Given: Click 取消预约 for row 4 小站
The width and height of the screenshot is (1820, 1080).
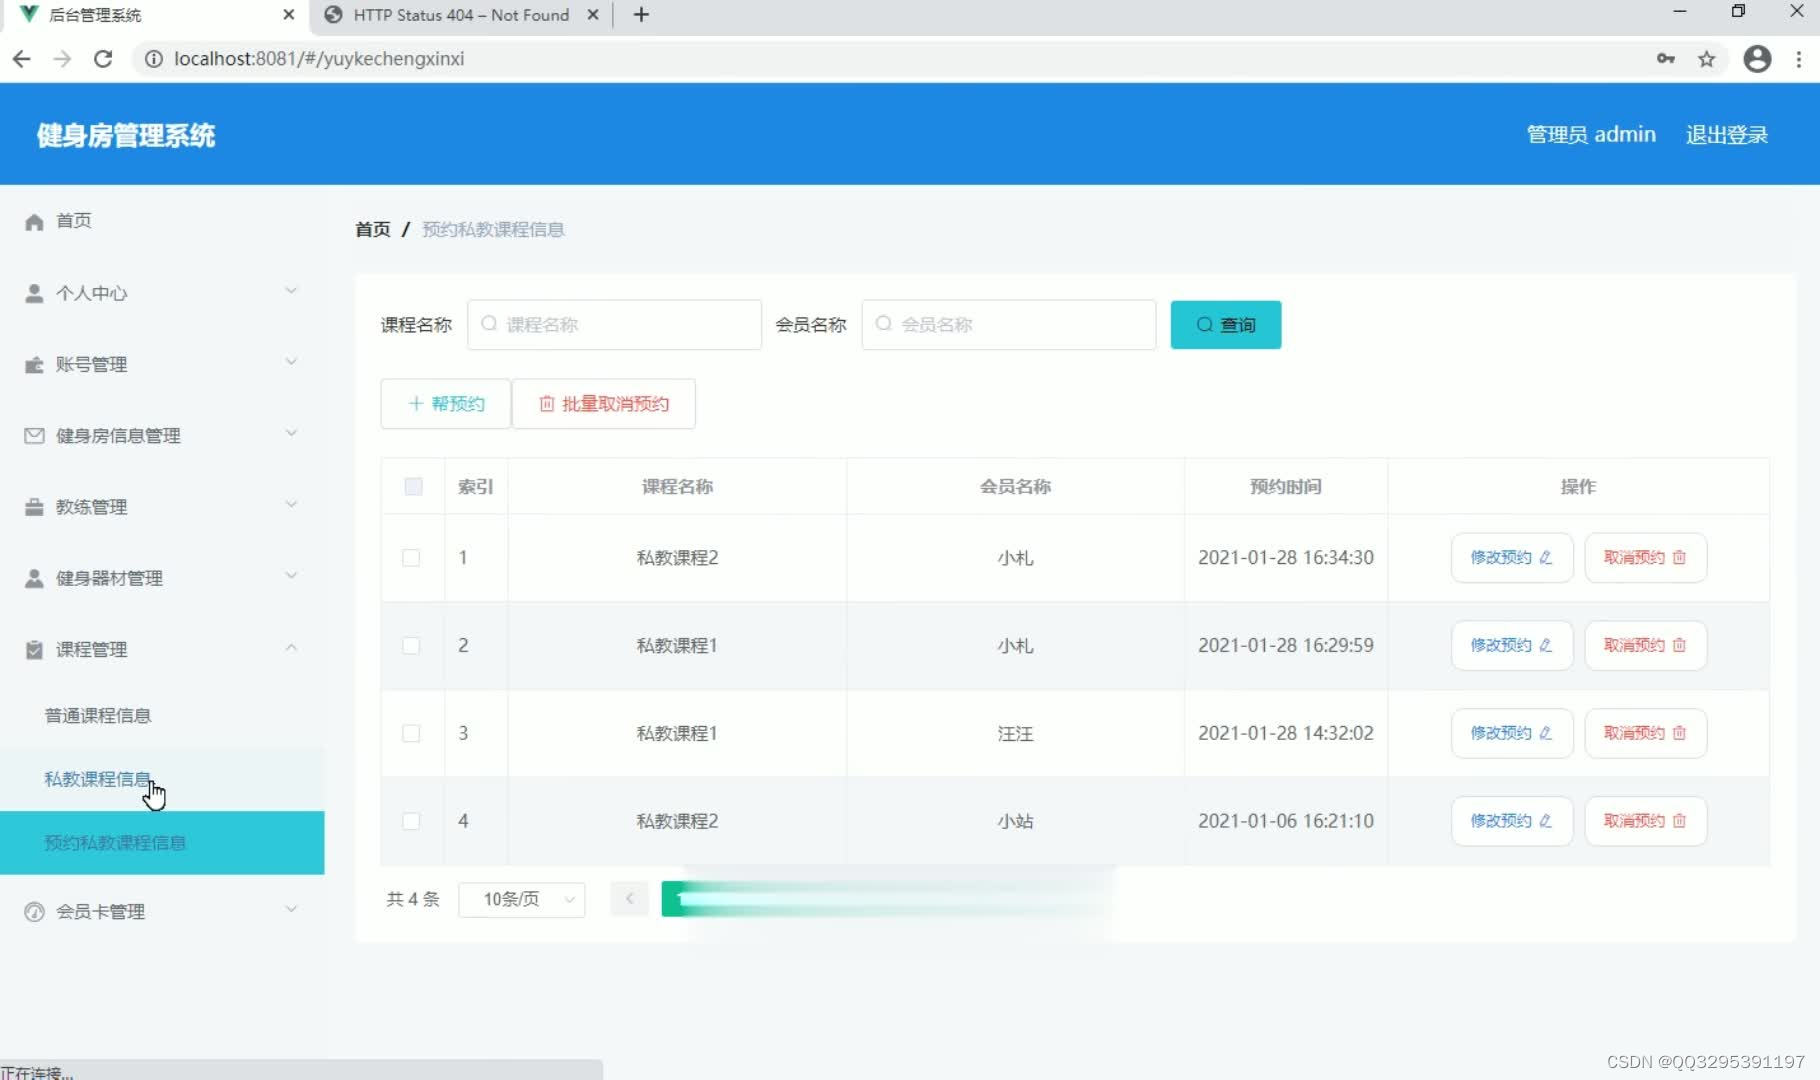Looking at the screenshot, I should point(1646,821).
